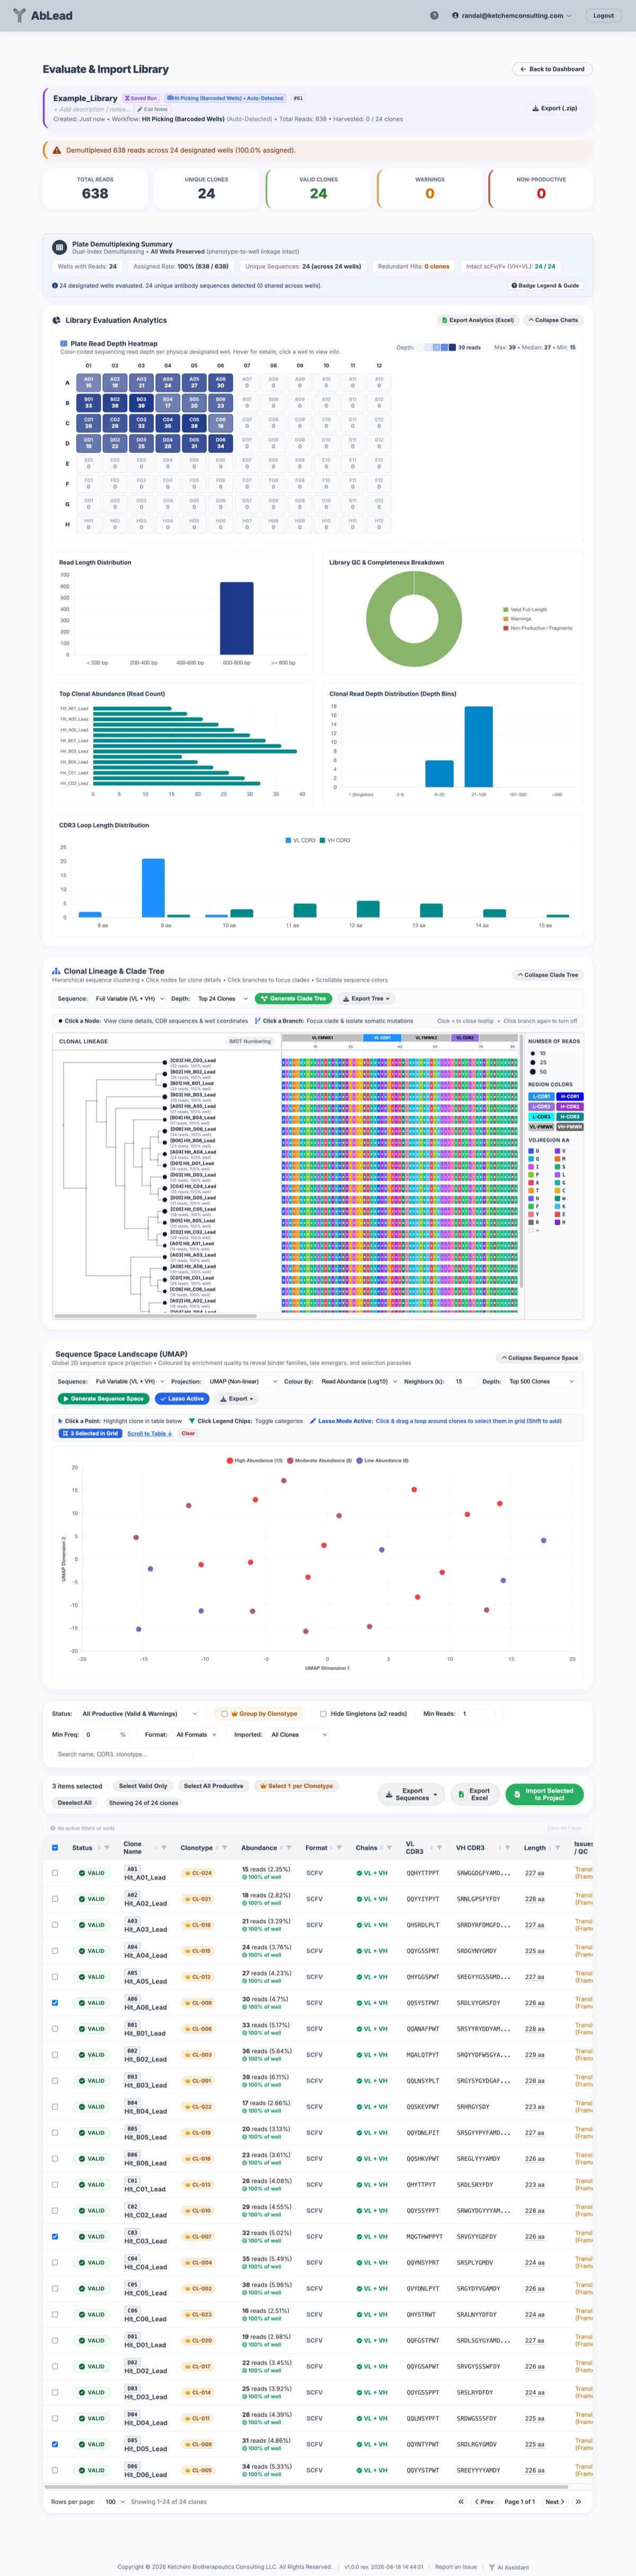
Task: Click the L-CDR1 region color swatch
Action: coord(541,1097)
